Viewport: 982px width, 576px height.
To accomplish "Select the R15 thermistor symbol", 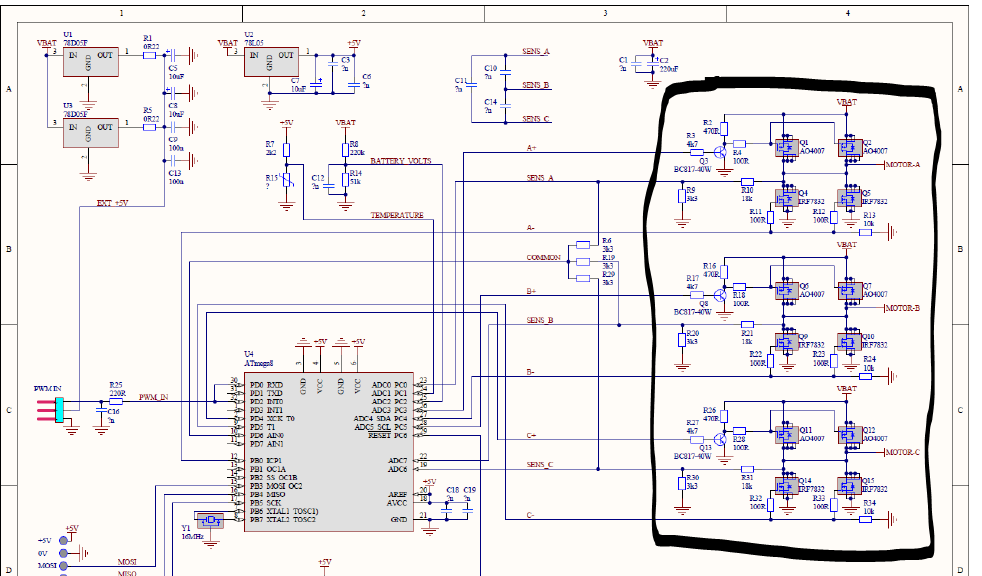I will click(x=287, y=181).
